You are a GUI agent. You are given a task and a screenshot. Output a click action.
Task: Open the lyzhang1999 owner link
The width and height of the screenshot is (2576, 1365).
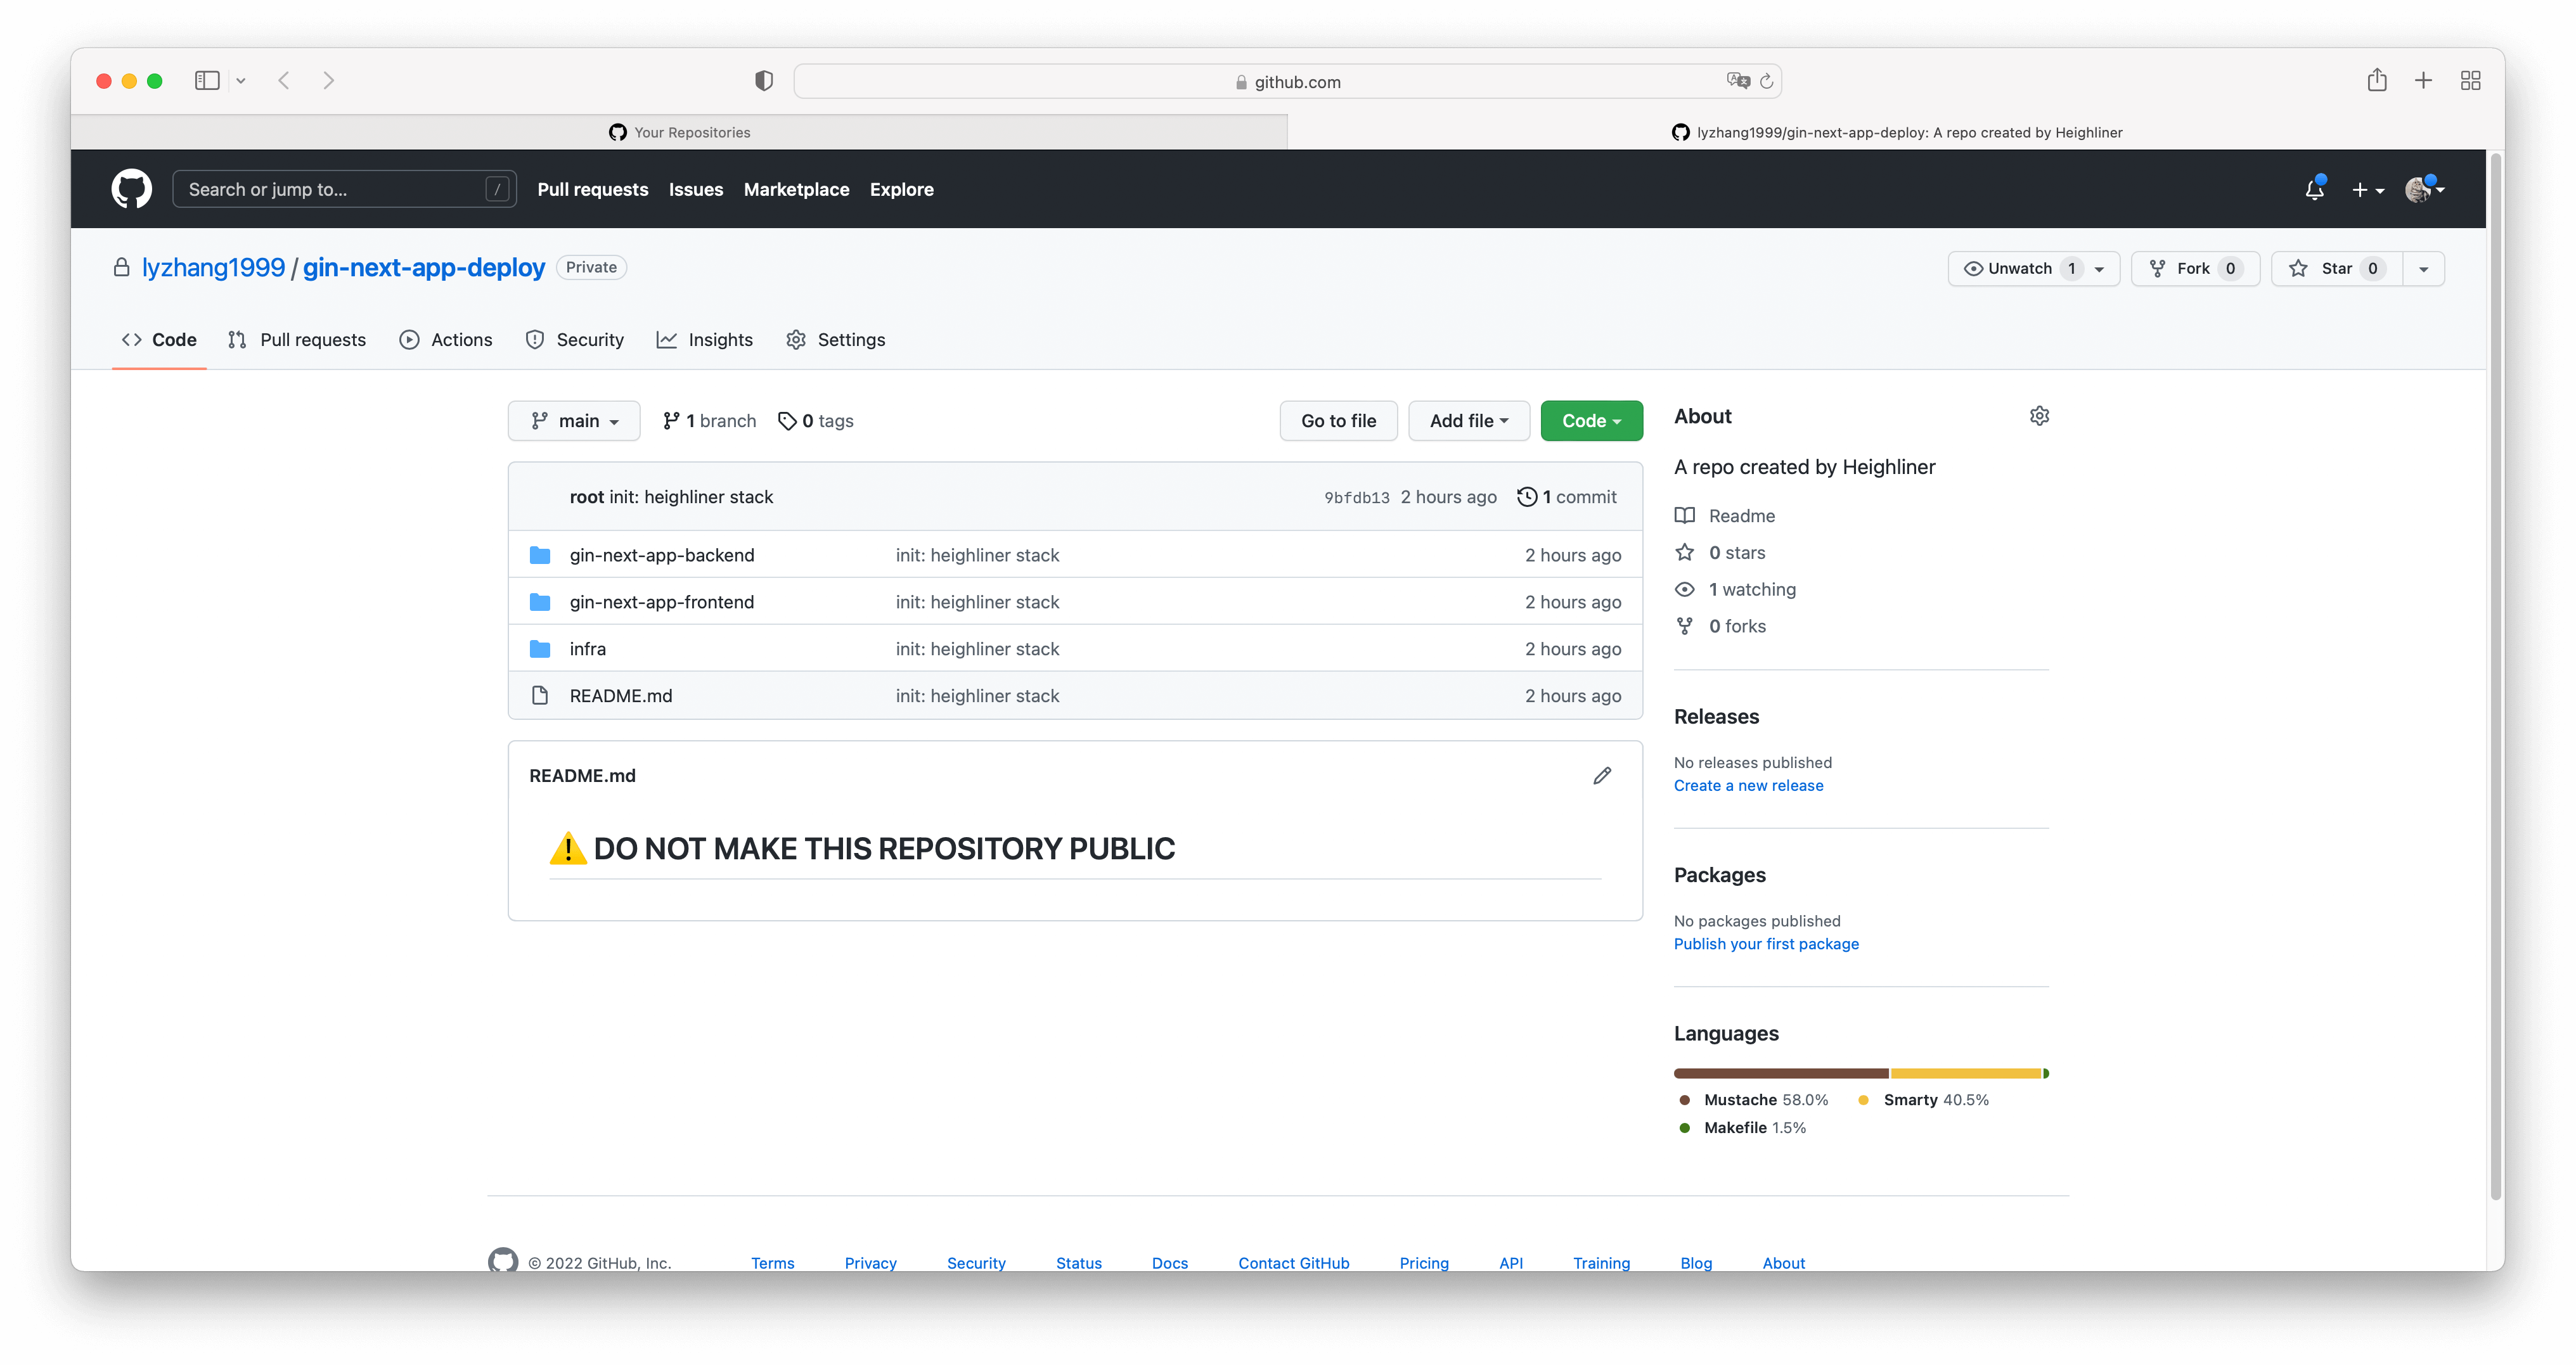(213, 267)
